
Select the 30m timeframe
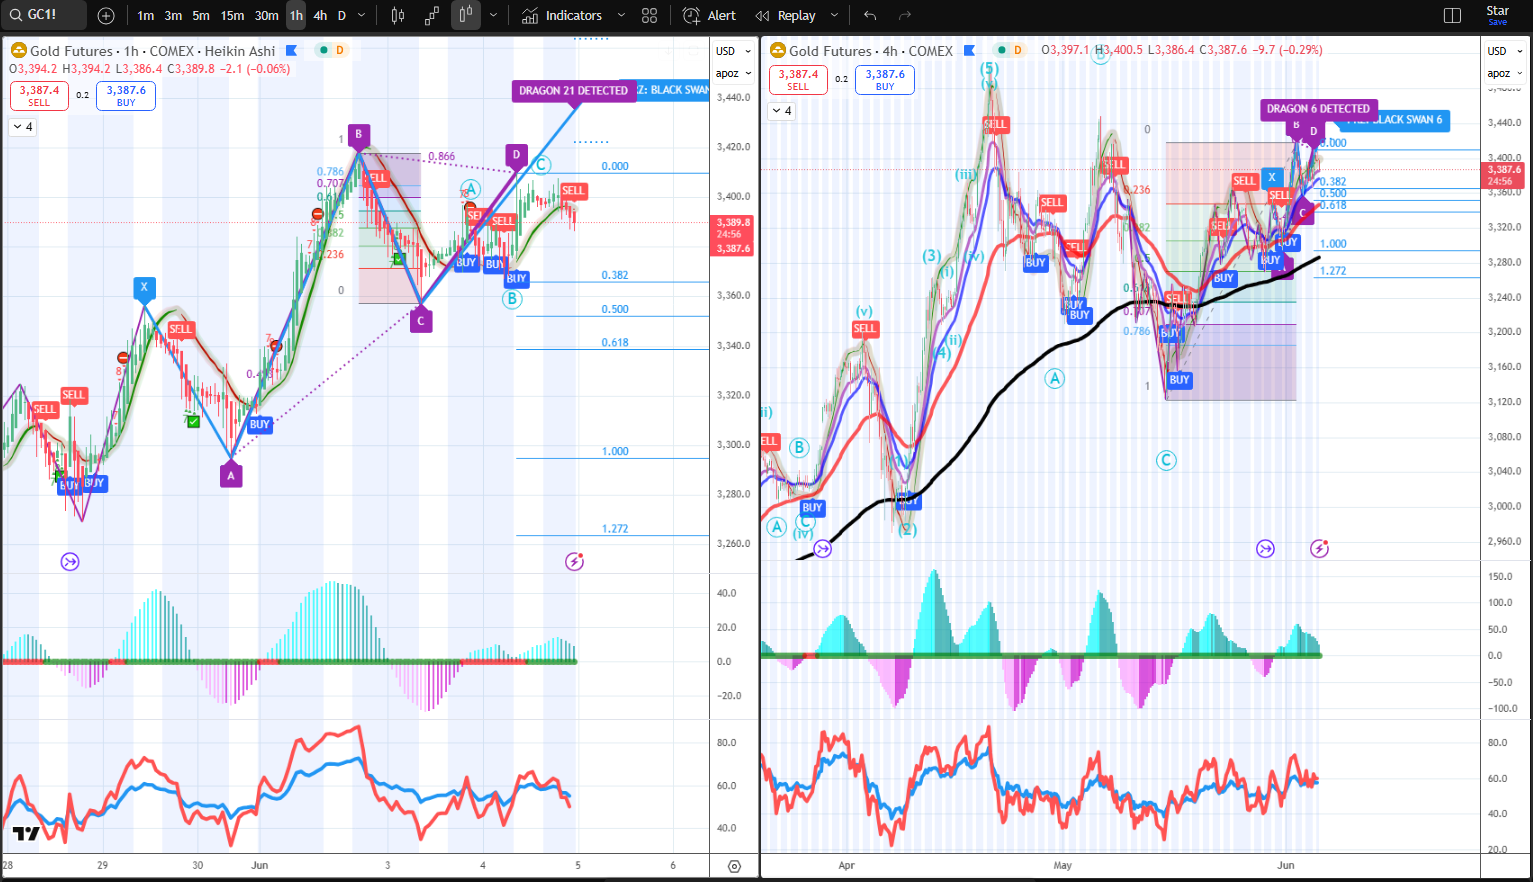[x=267, y=15]
